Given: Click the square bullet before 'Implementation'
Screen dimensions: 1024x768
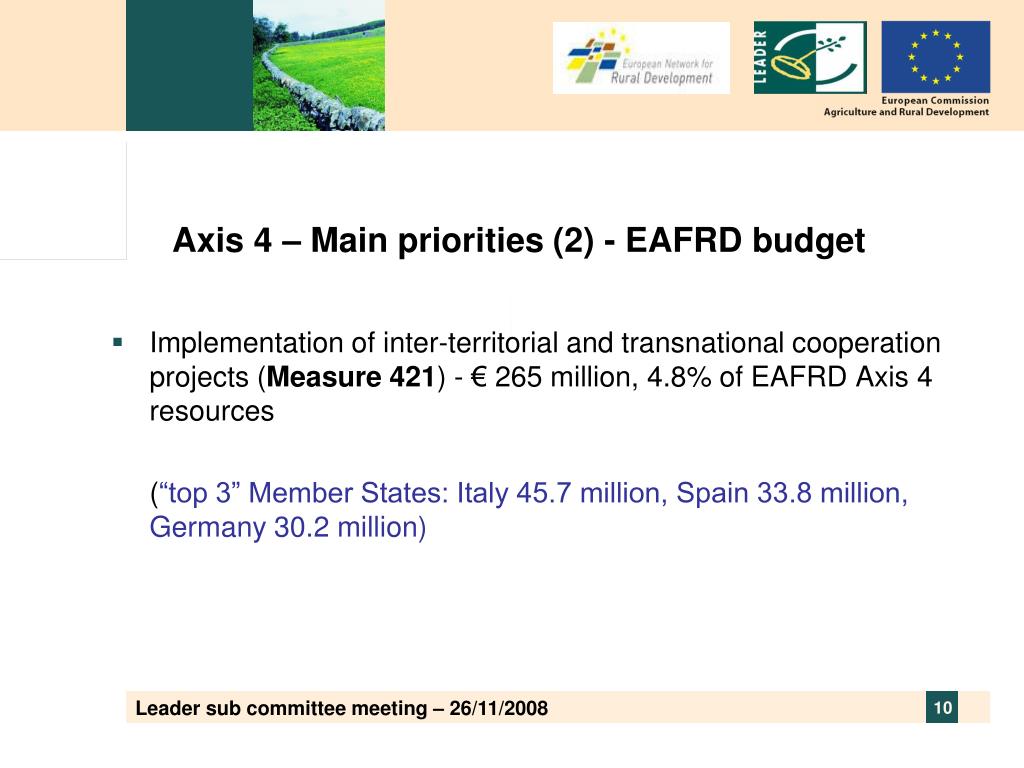Looking at the screenshot, I should 118,342.
